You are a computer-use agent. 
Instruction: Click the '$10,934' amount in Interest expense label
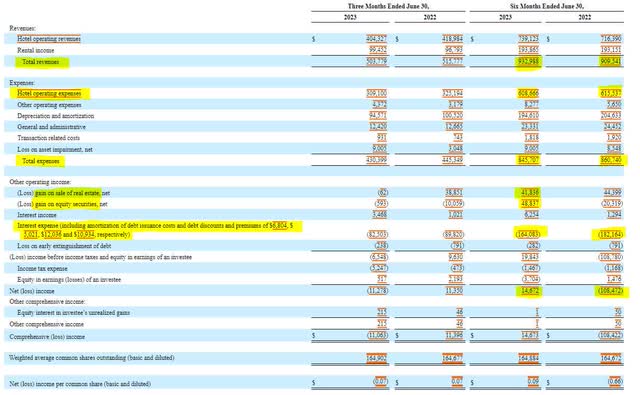pos(84,235)
